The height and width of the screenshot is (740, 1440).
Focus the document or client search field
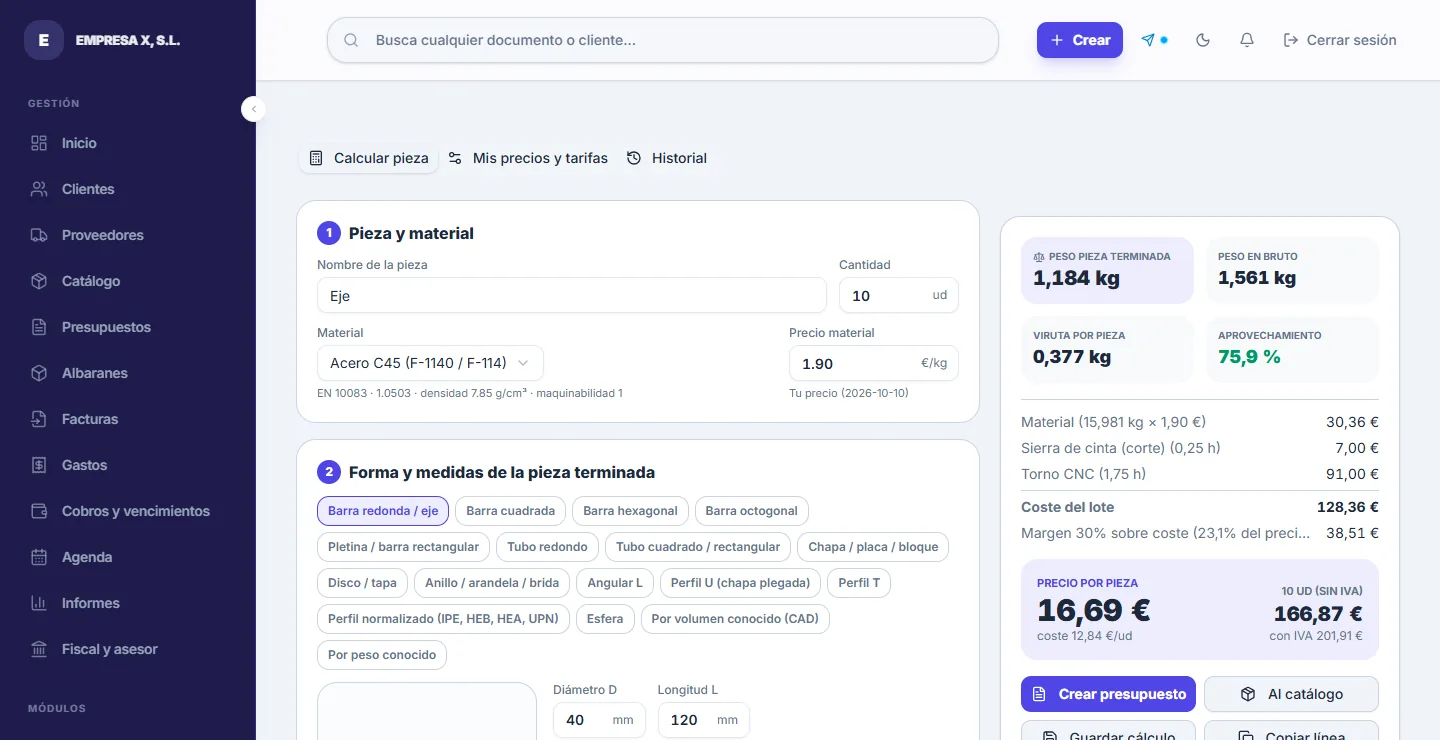(x=663, y=40)
